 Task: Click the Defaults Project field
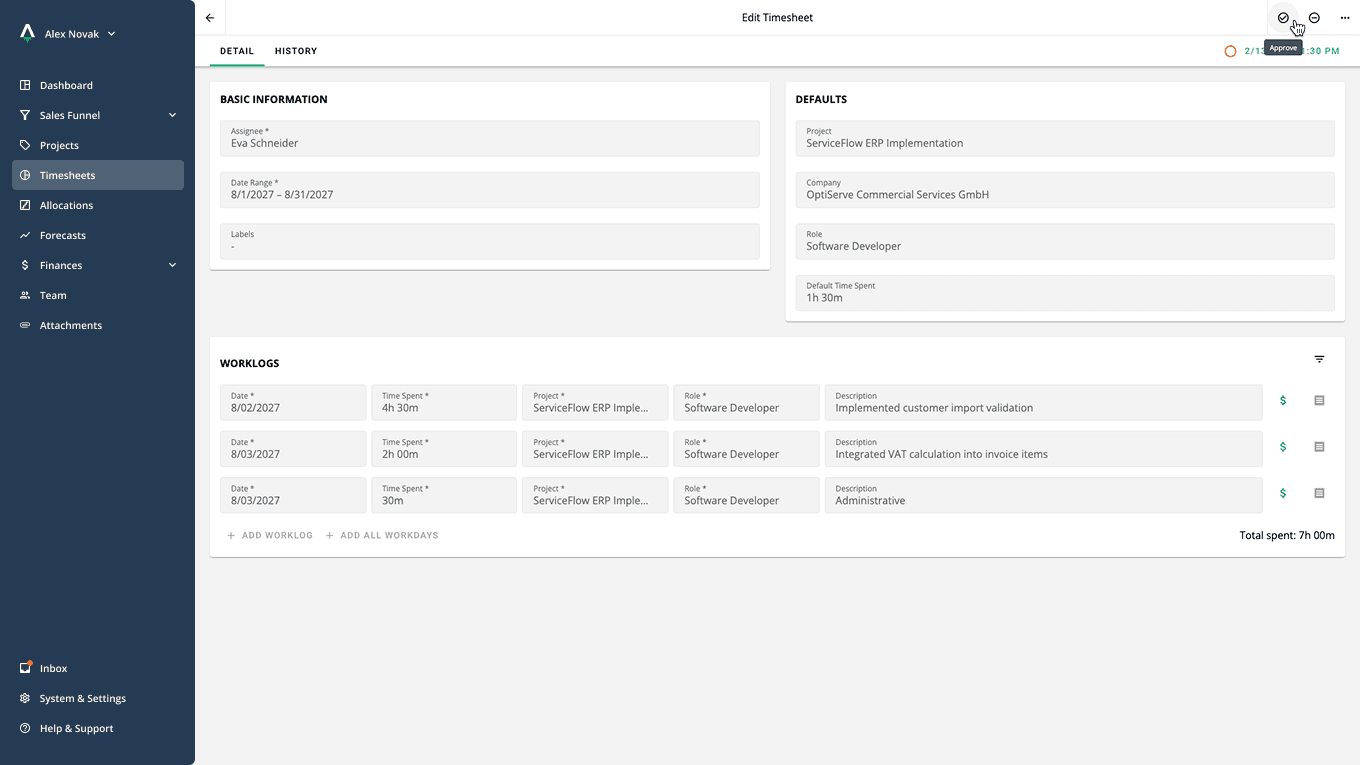click(x=1065, y=138)
